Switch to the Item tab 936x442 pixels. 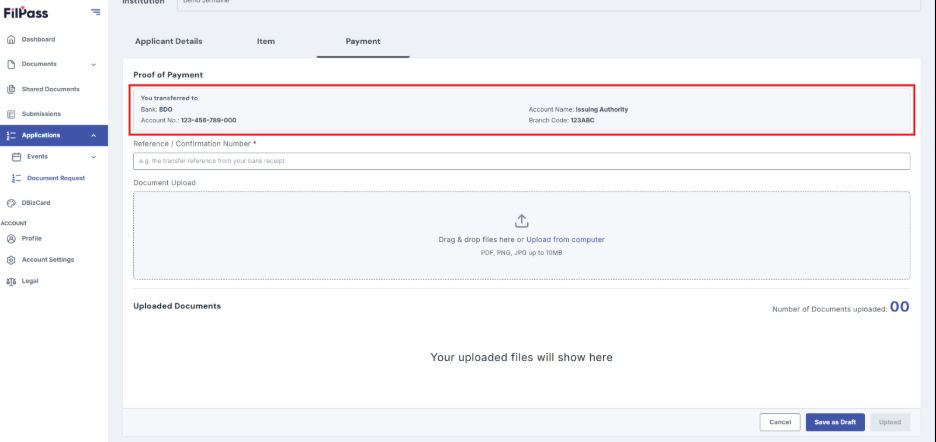coord(266,41)
